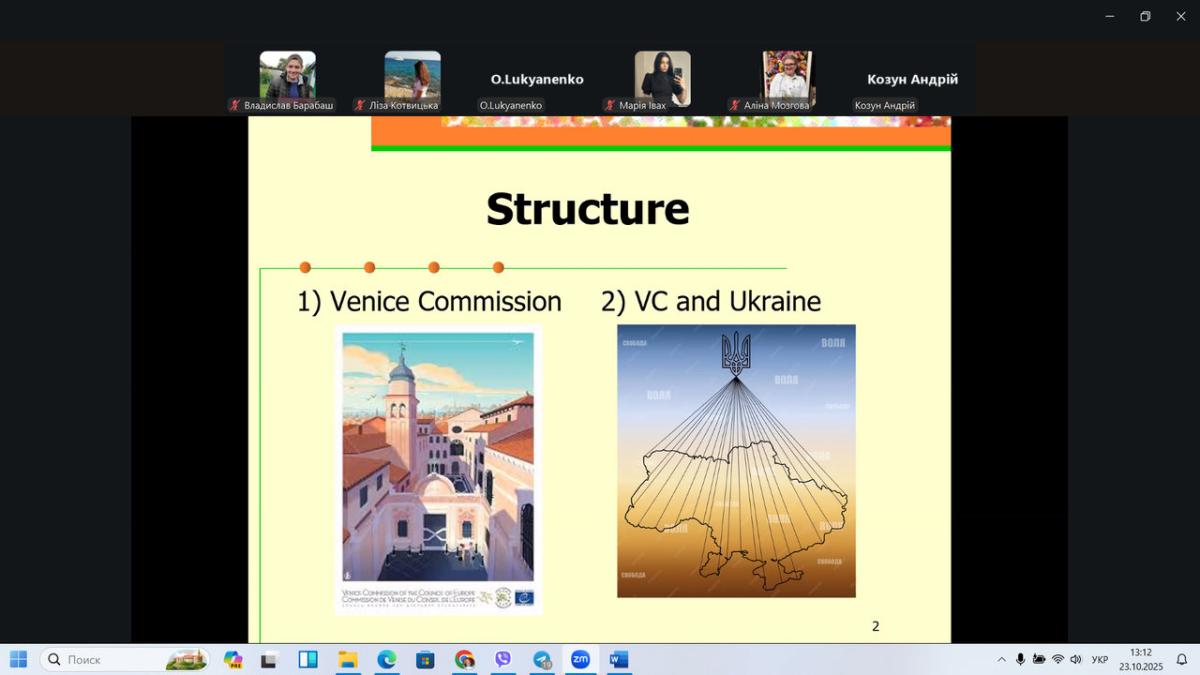Toggle the volume speaker icon in tray
Image resolution: width=1200 pixels, height=675 pixels.
(1076, 659)
